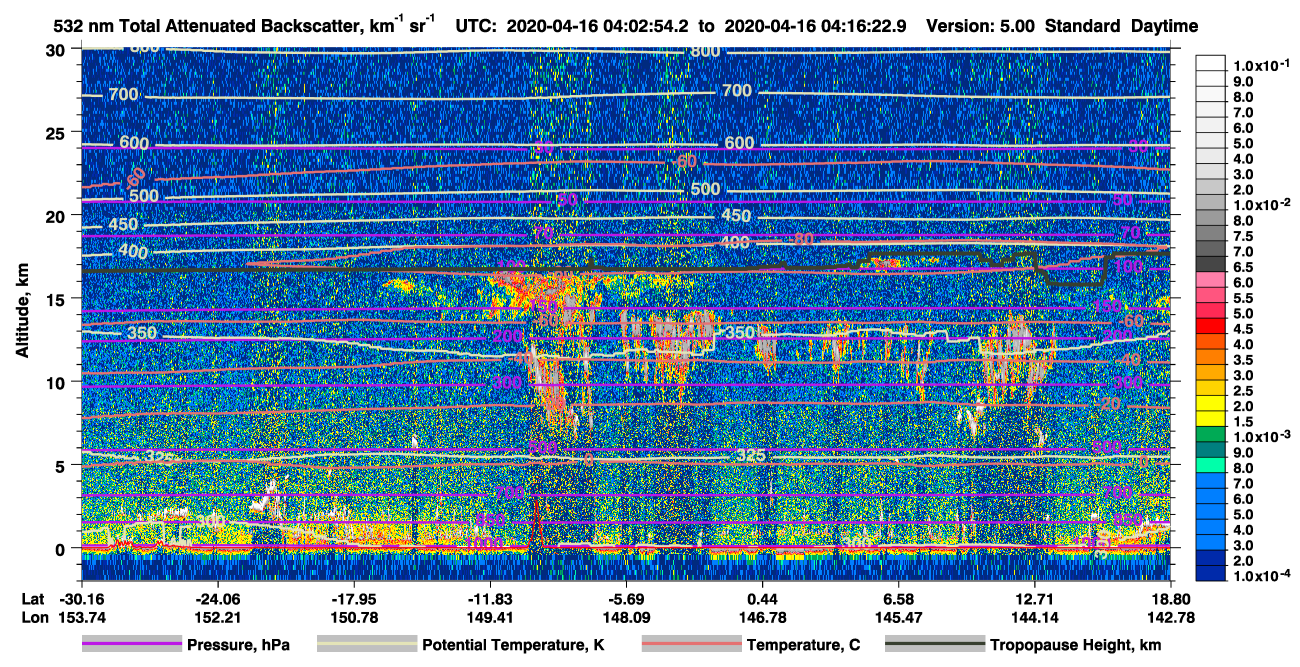
Task: Click the latitude value '-17.95'
Action: click(x=353, y=598)
